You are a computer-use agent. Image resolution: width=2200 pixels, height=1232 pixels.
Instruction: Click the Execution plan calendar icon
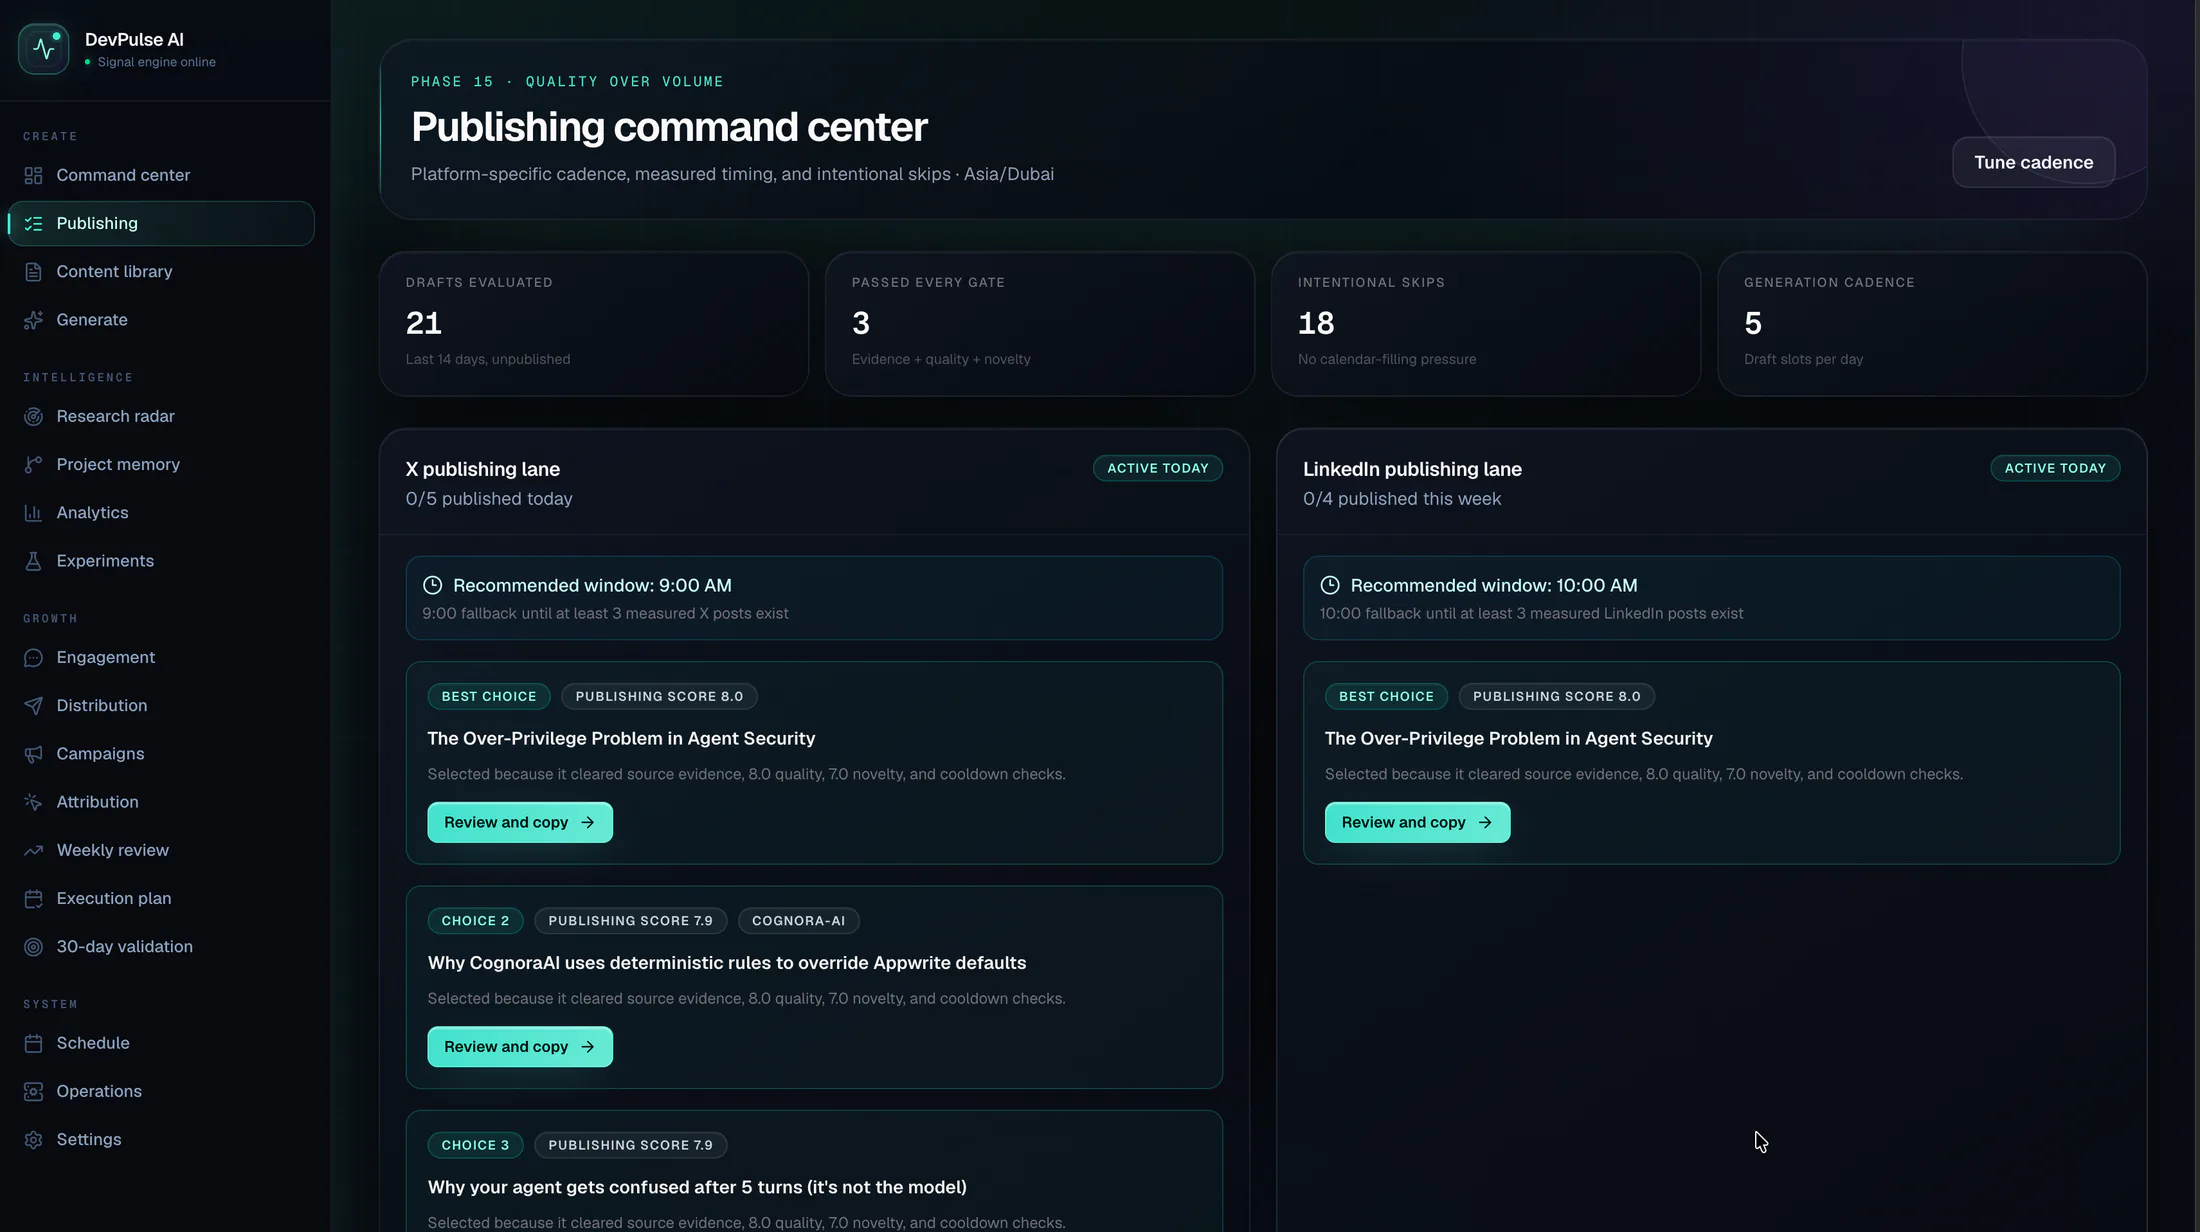(33, 898)
